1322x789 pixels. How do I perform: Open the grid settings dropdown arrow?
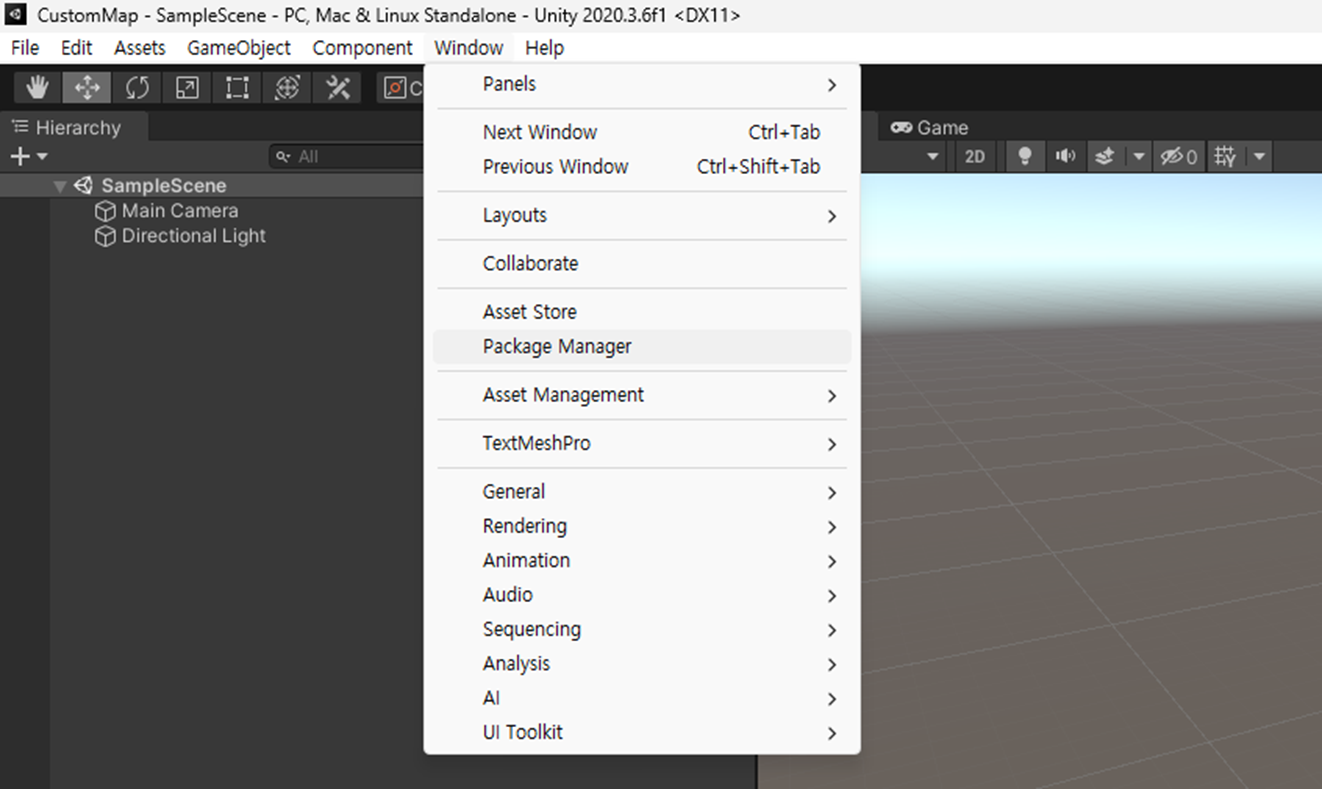1259,157
